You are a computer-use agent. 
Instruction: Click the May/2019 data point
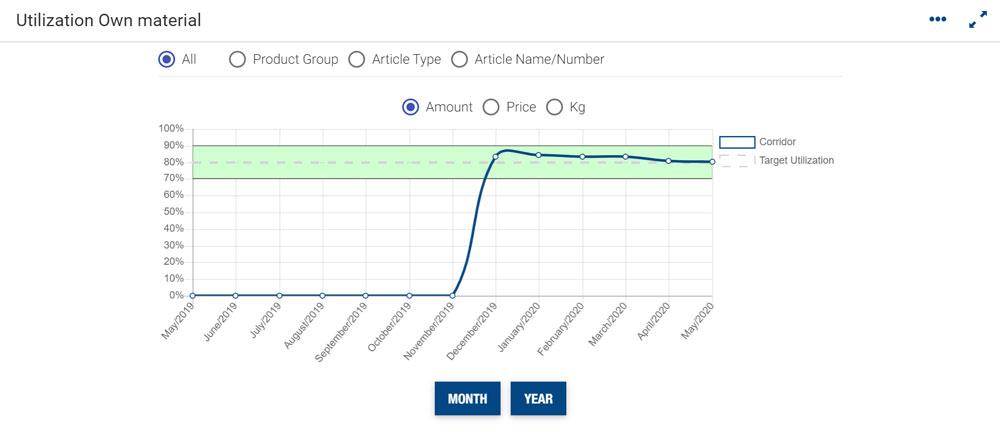coord(192,295)
